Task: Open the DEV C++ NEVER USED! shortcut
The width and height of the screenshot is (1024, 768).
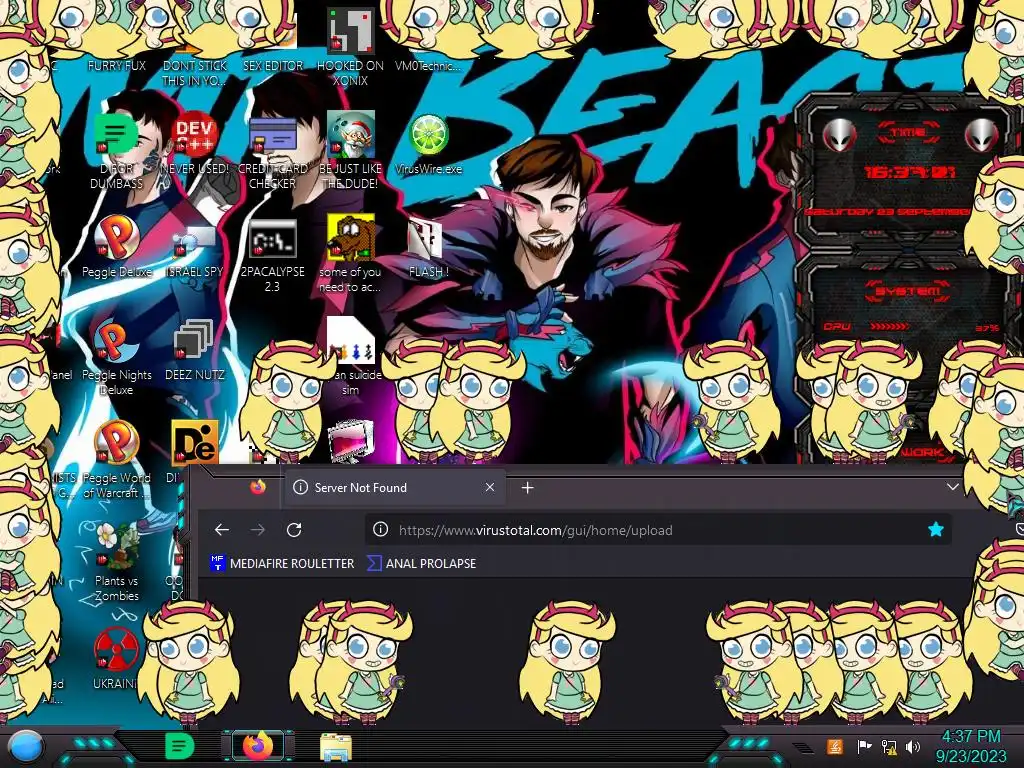Action: click(x=194, y=135)
